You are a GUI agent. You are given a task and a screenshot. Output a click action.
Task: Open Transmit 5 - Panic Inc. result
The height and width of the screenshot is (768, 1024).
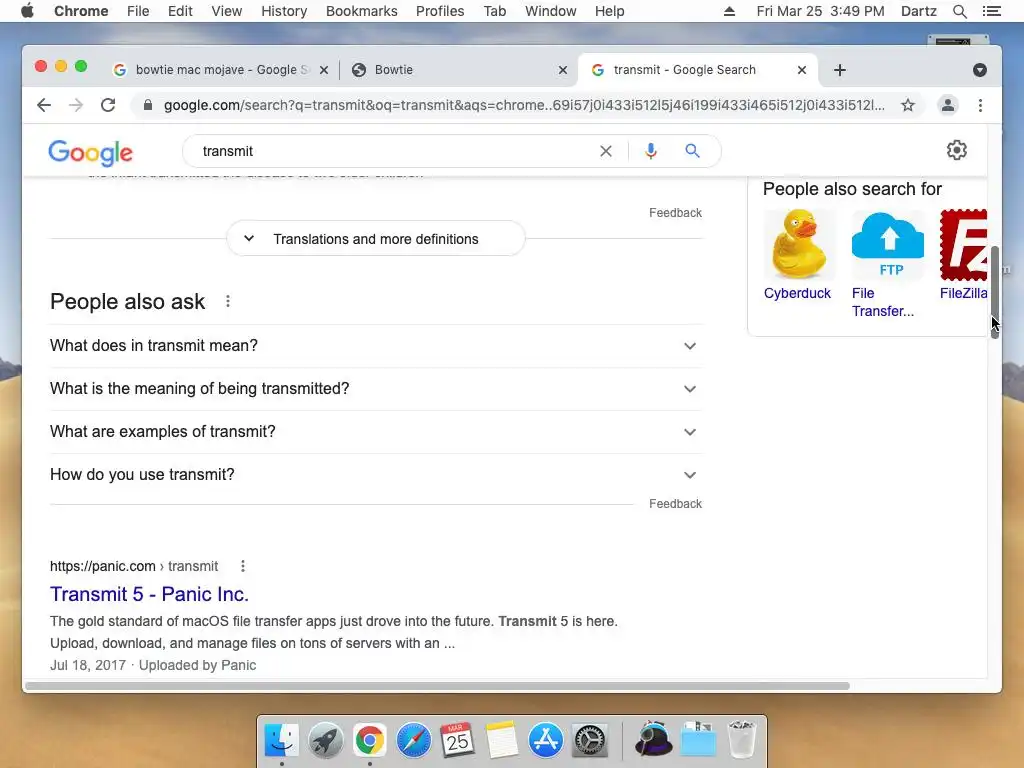pos(150,594)
